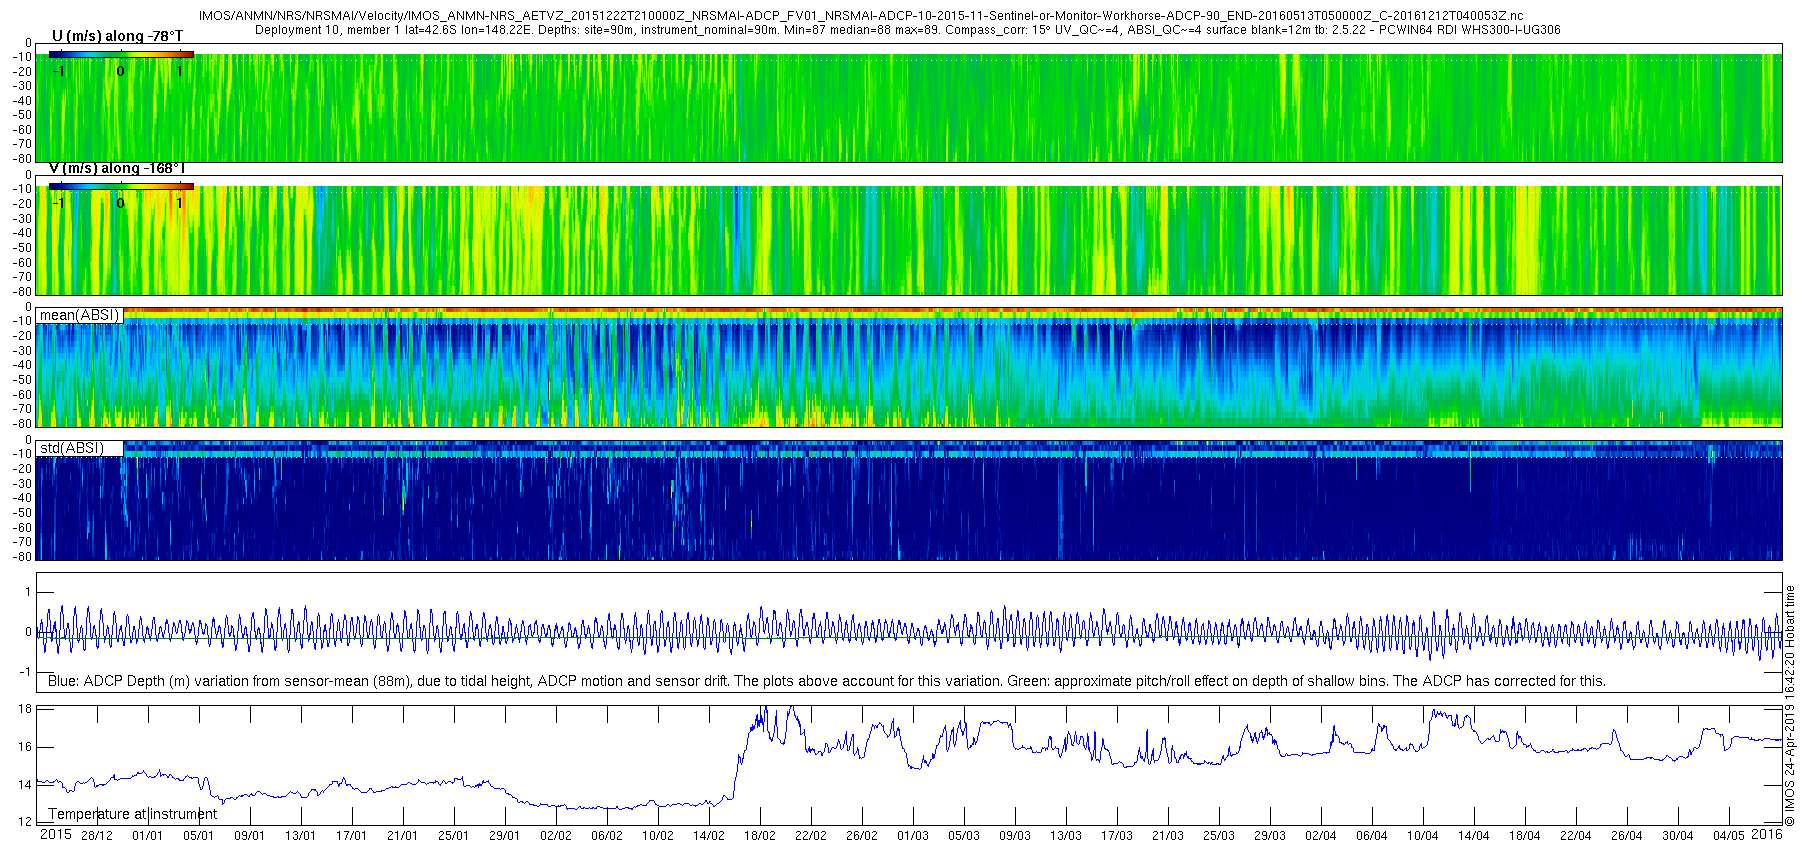1800x850 pixels.
Task: Click the V velocity colorbar
Action: (121, 186)
